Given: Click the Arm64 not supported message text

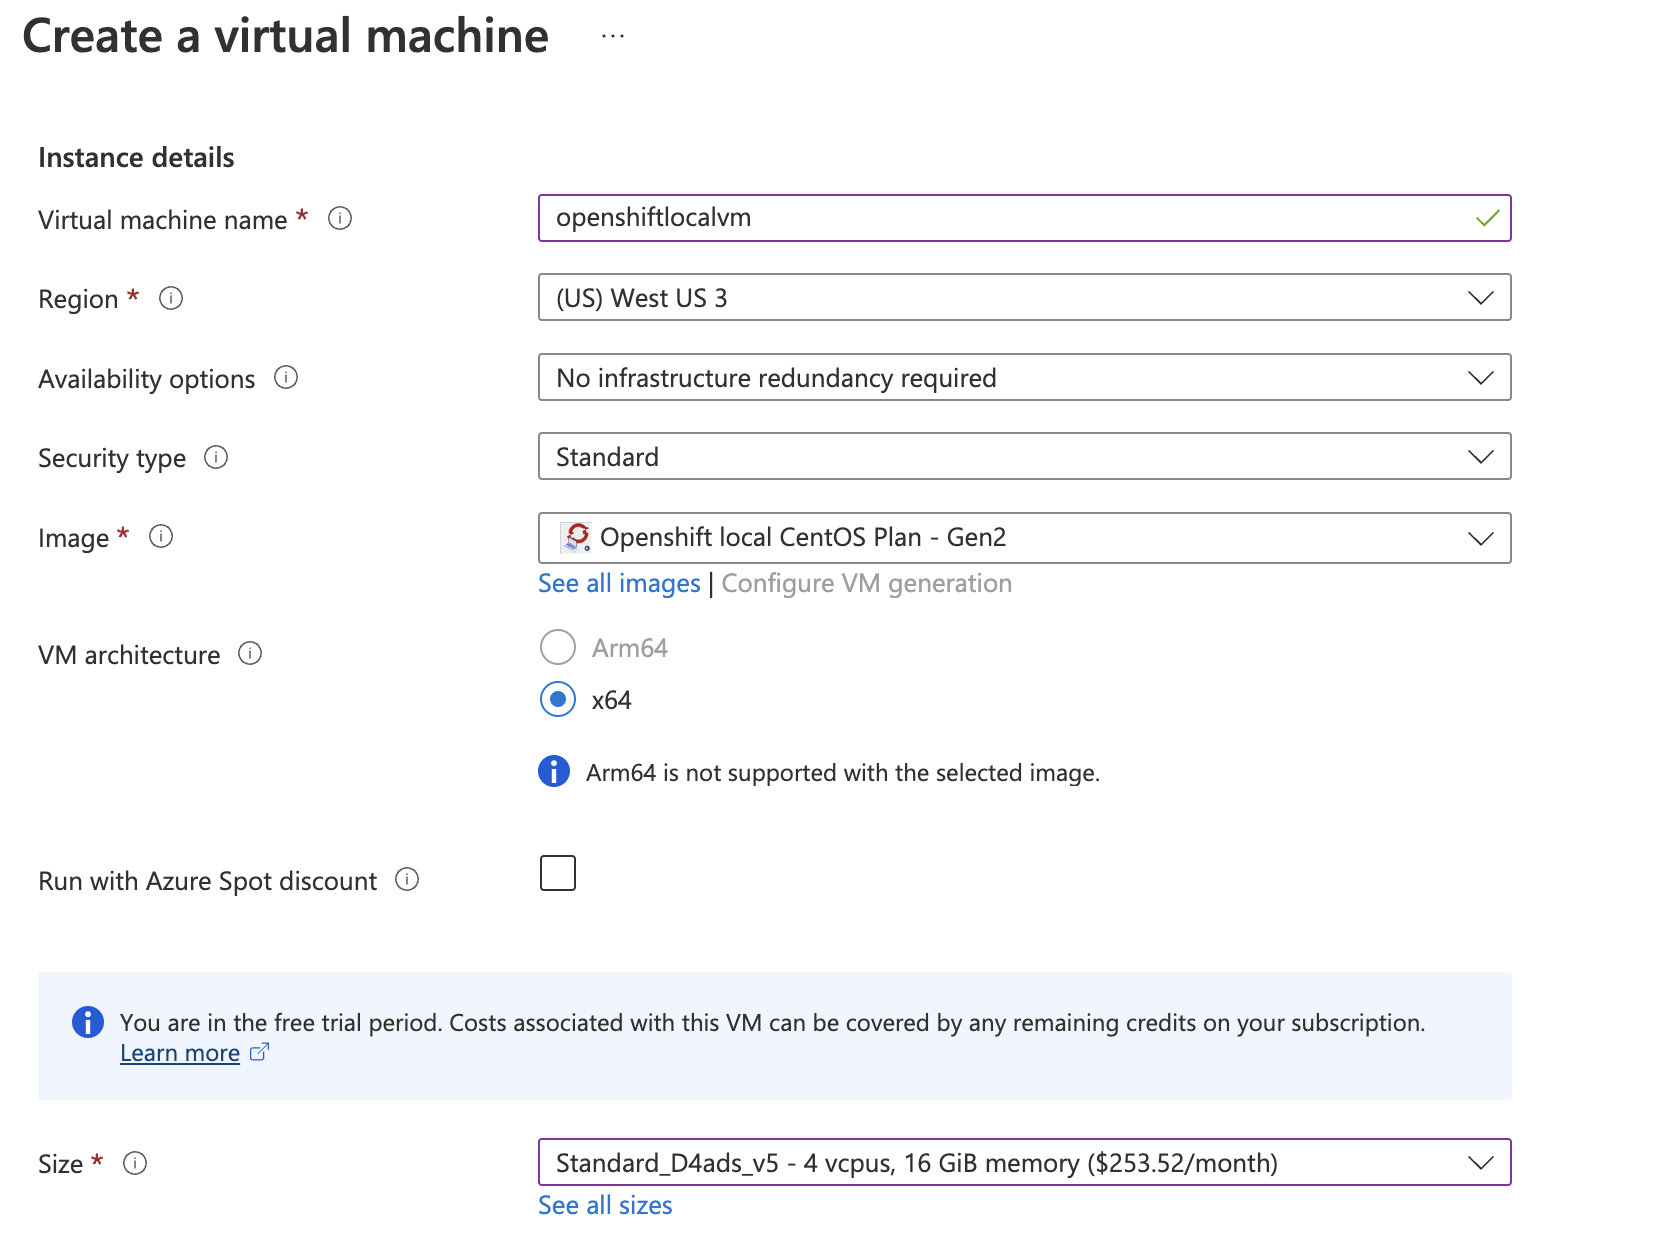Looking at the screenshot, I should 843,773.
